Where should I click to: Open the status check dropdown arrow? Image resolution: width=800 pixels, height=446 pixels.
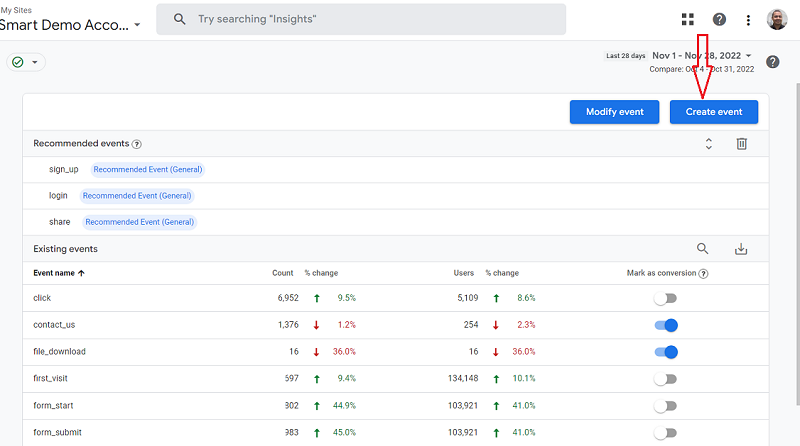pyautogui.click(x=35, y=62)
